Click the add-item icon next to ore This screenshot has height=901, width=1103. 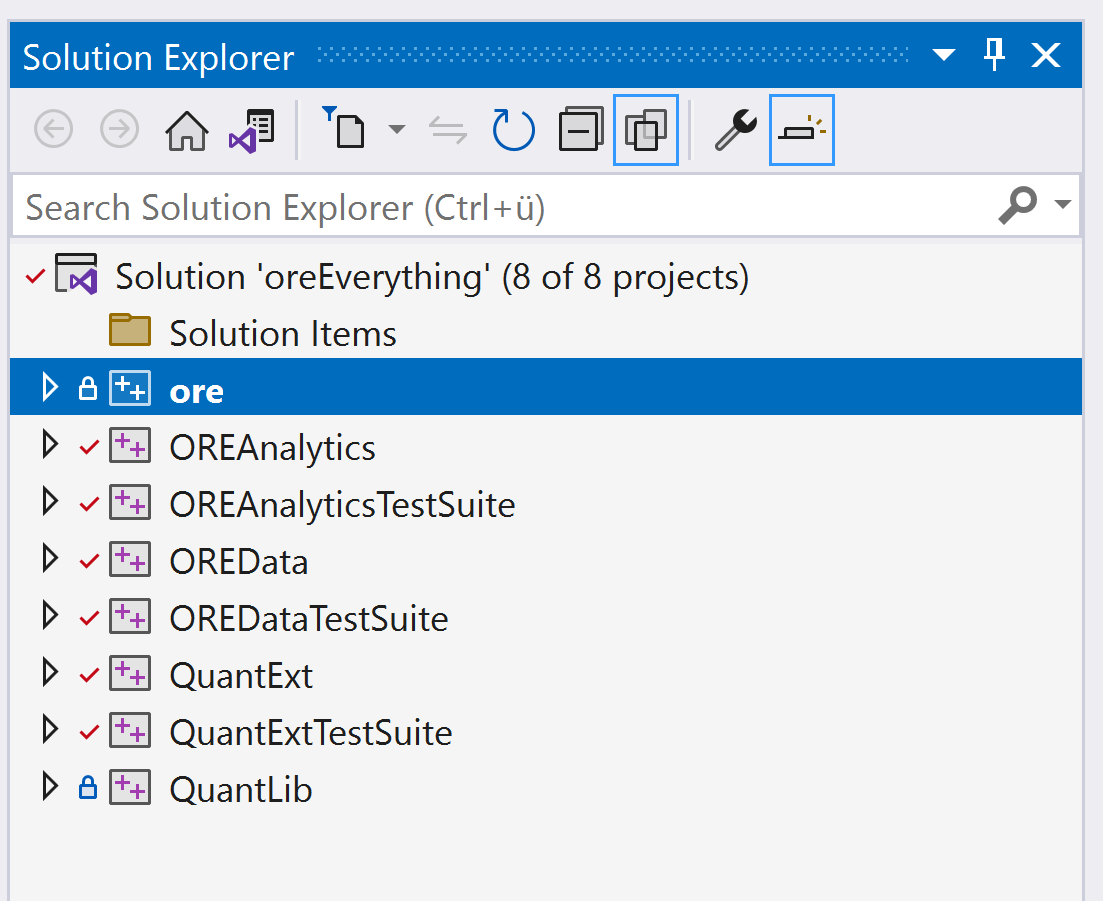tap(130, 387)
